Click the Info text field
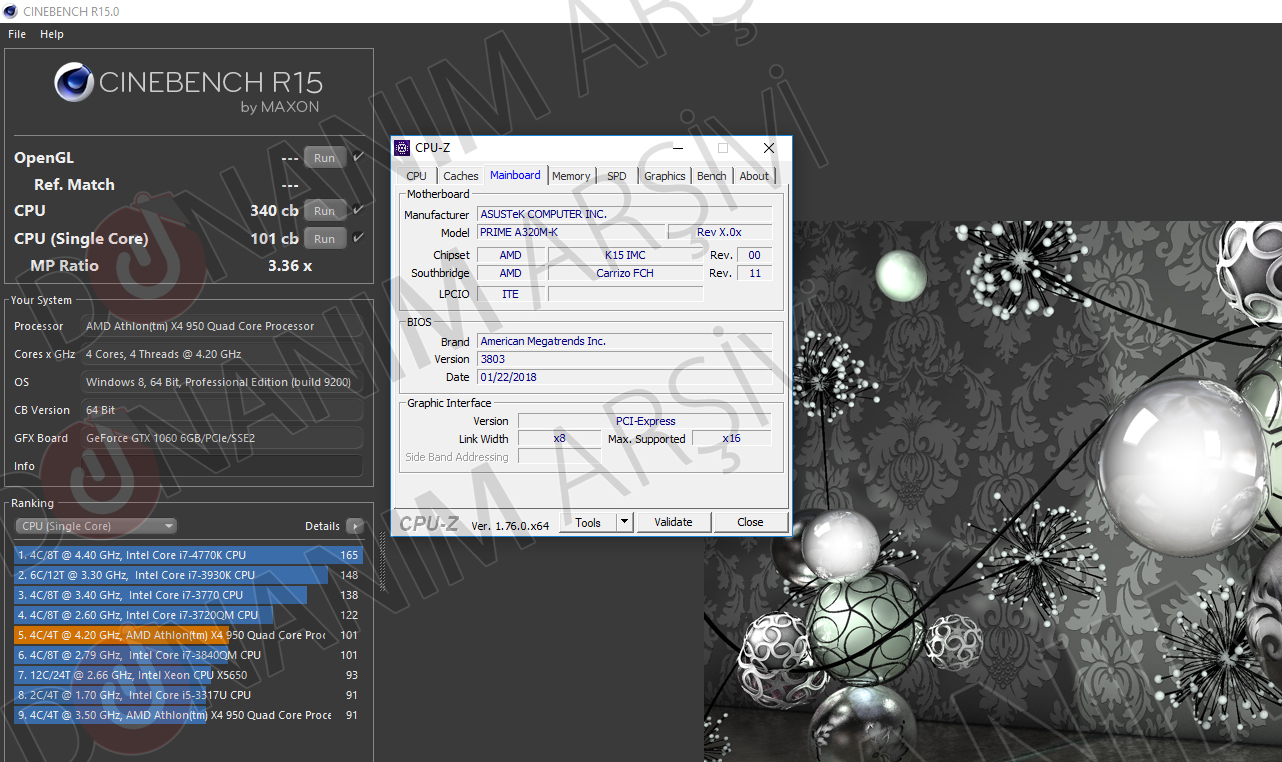Screen dimensions: 1282x762 click(x=222, y=466)
